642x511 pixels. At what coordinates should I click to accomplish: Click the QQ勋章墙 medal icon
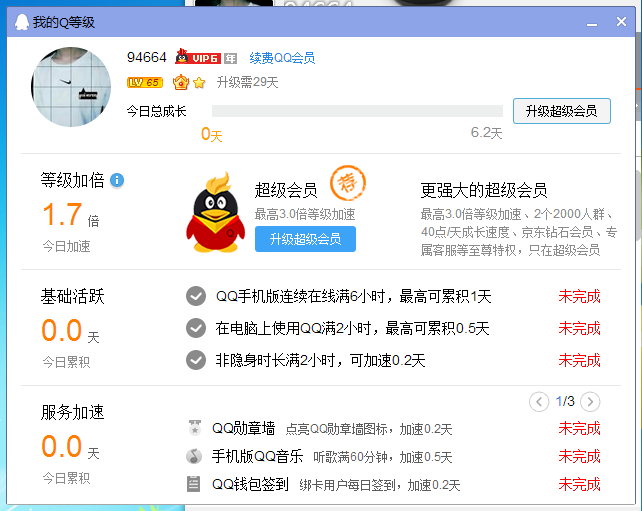tap(194, 427)
